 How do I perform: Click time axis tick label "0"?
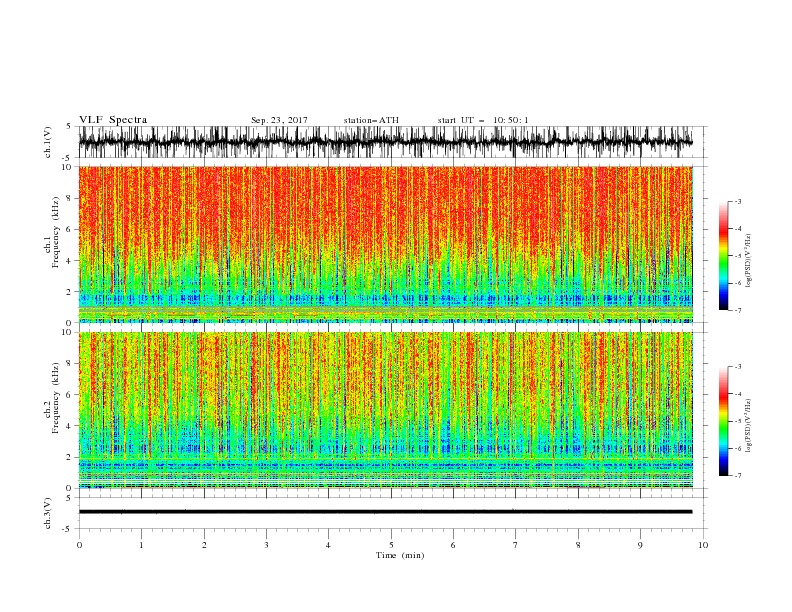(x=79, y=545)
